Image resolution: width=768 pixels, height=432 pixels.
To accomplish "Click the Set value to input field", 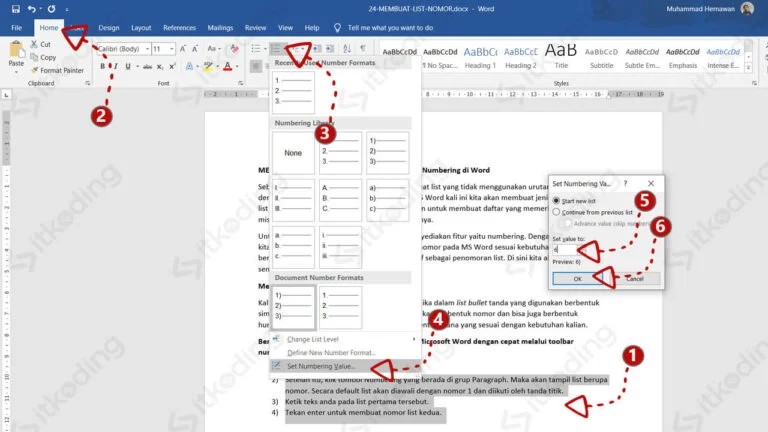I will [567, 250].
